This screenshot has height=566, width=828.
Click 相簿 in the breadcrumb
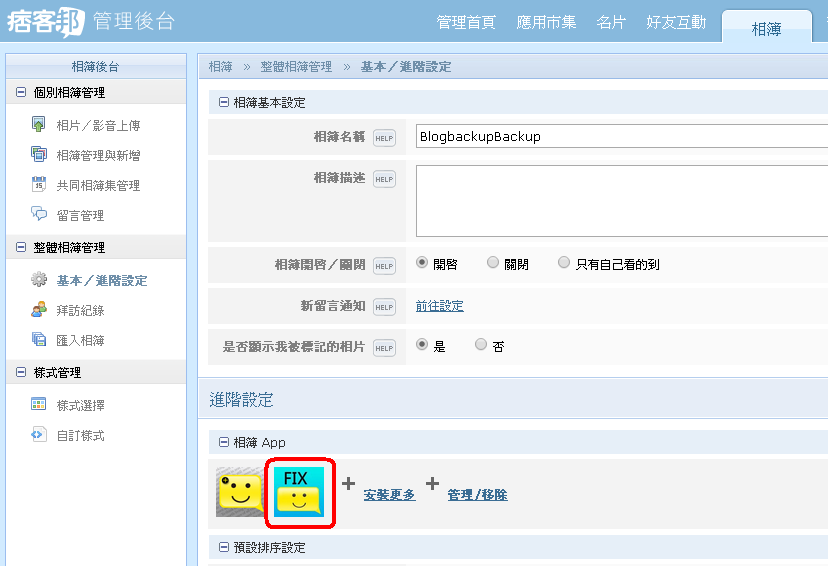coord(221,67)
